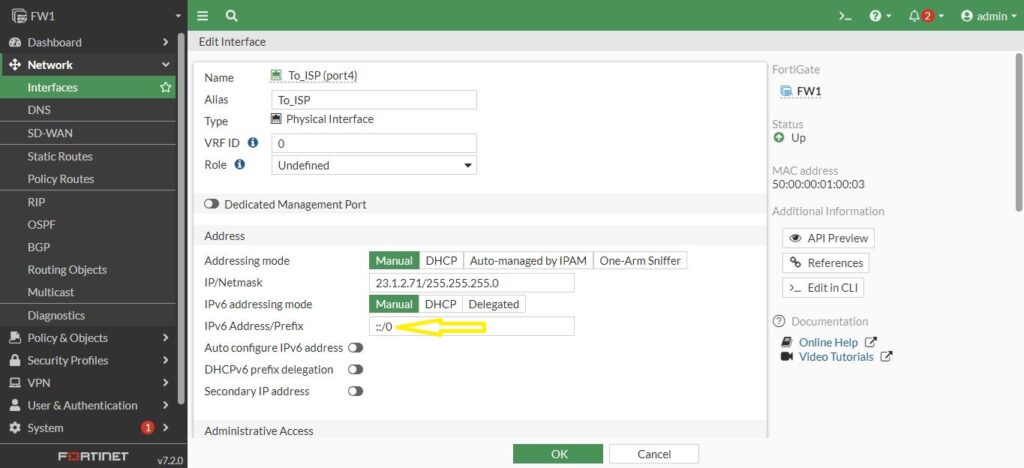Screen dimensions: 1024x468
Task: Open the help question mark menu
Action: point(880,16)
